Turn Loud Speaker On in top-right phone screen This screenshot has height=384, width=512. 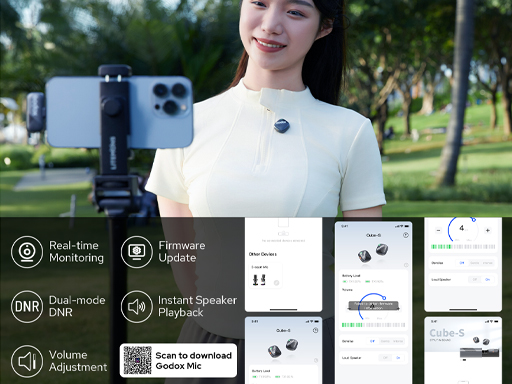(x=488, y=280)
